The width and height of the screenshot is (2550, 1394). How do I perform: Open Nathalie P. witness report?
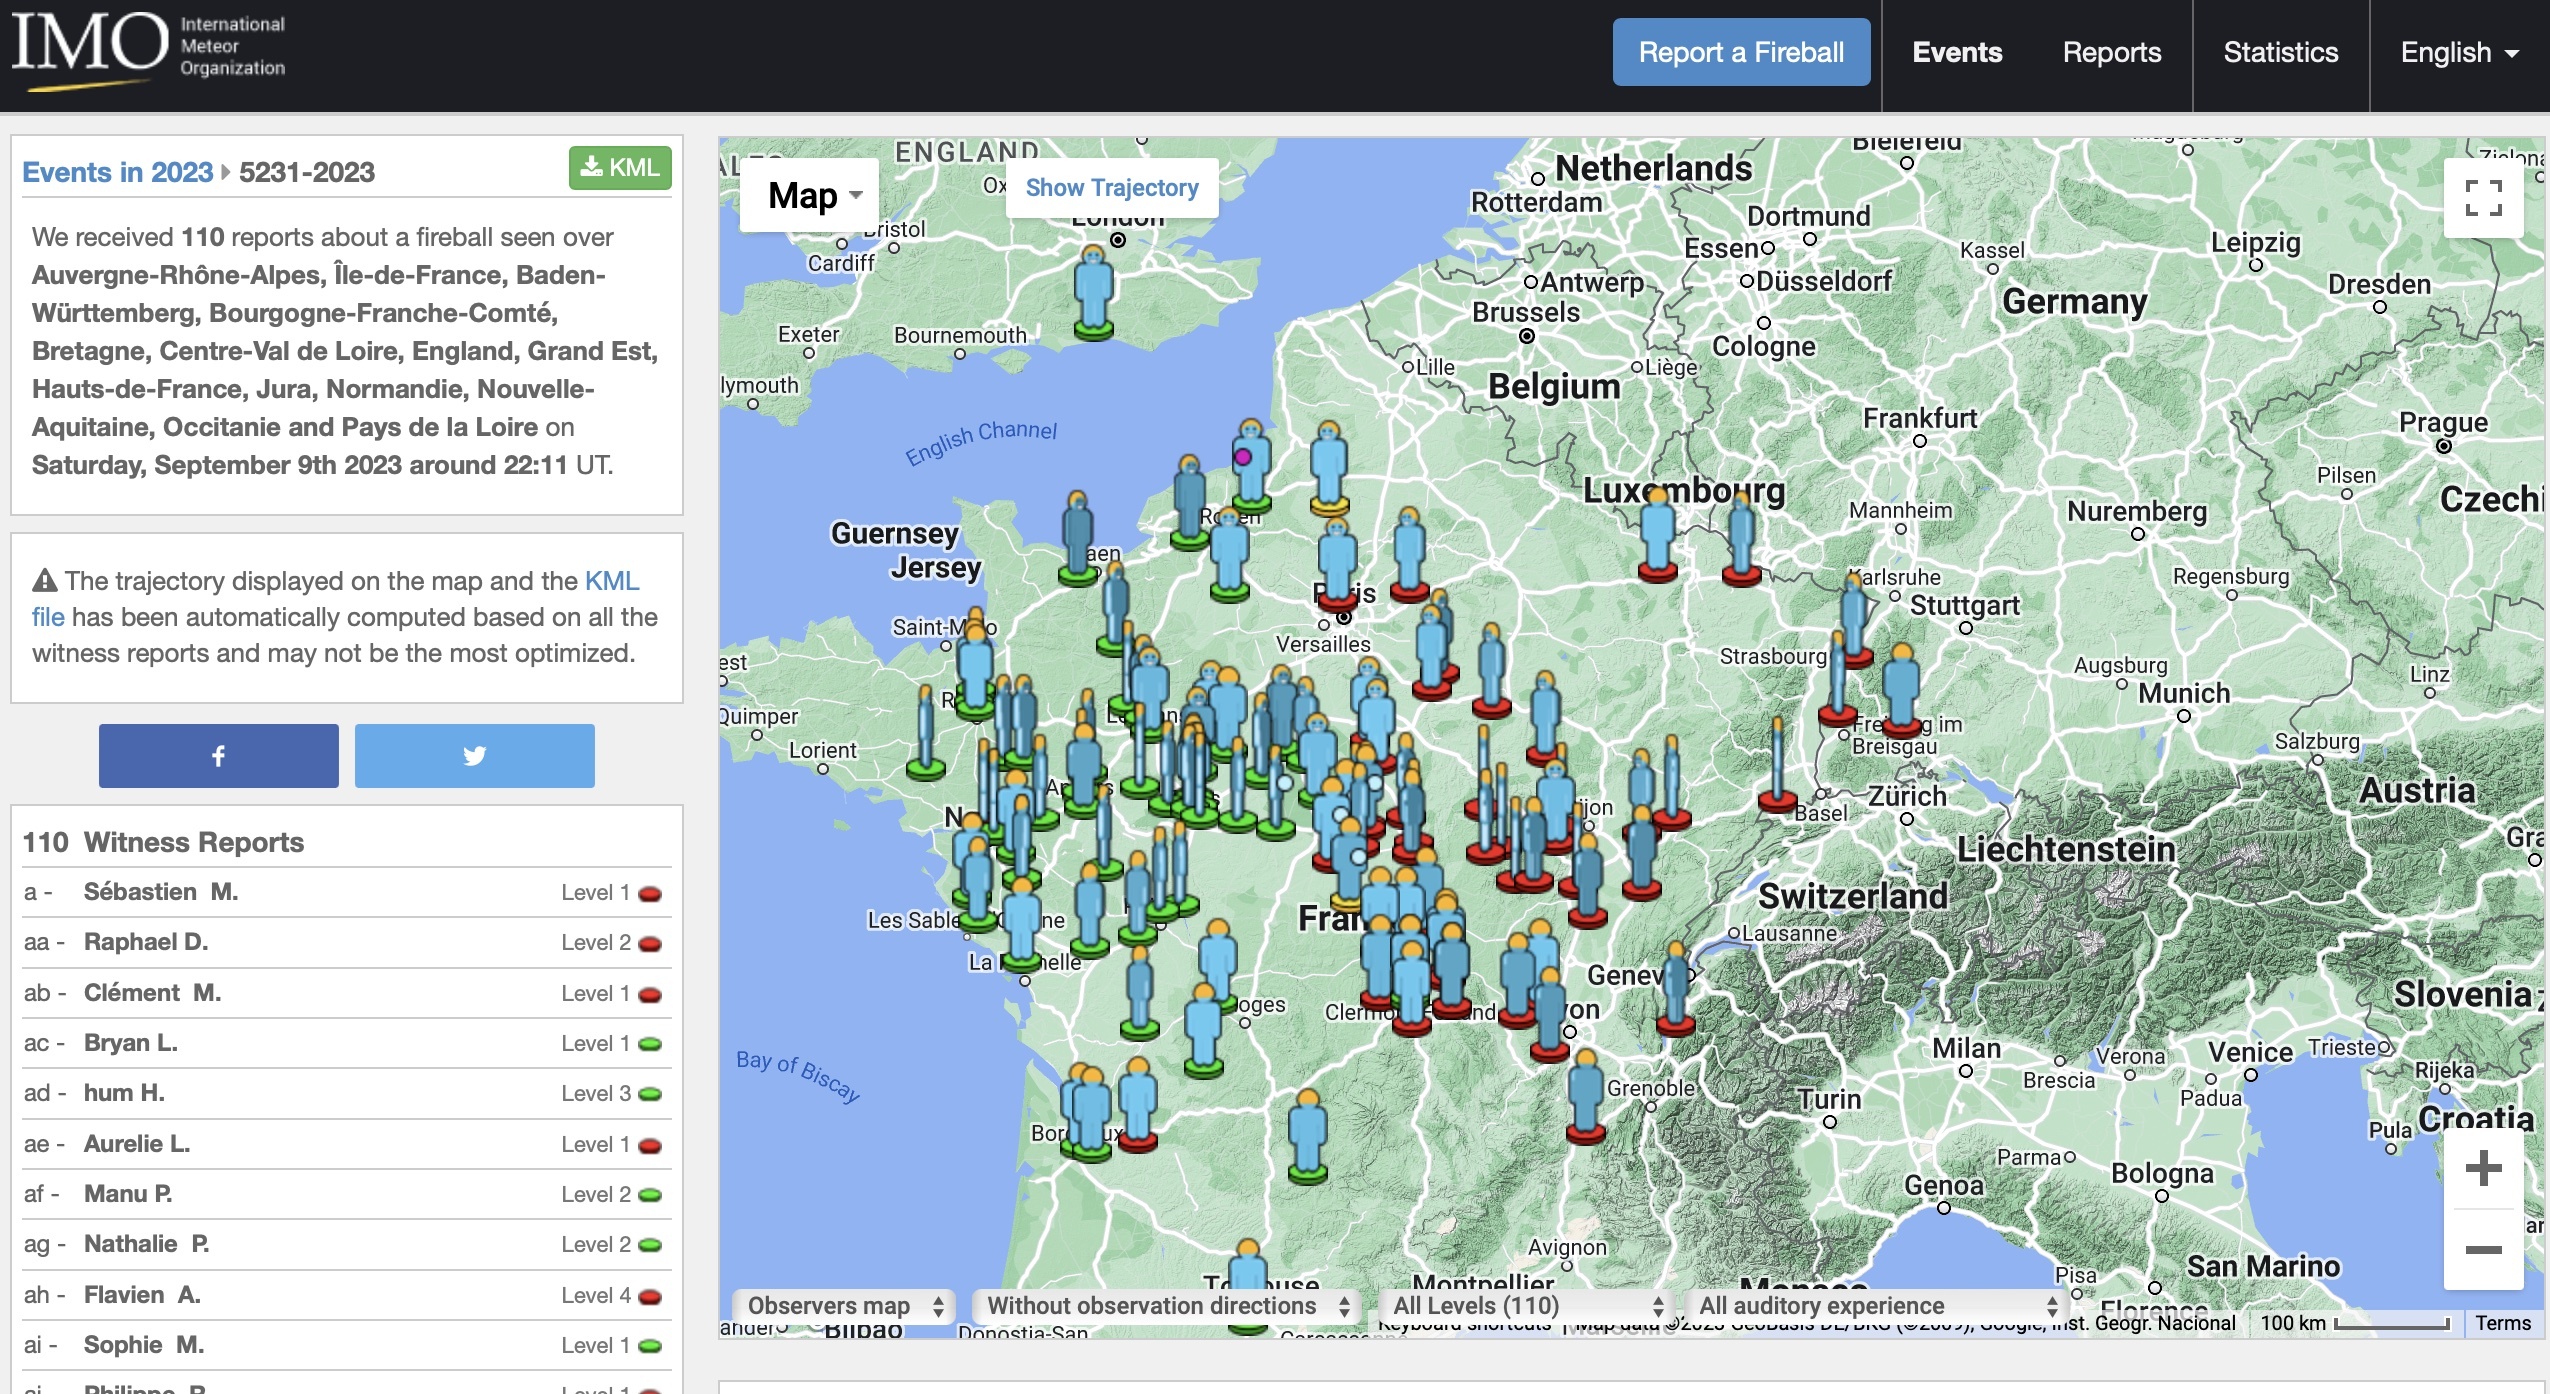[x=147, y=1244]
